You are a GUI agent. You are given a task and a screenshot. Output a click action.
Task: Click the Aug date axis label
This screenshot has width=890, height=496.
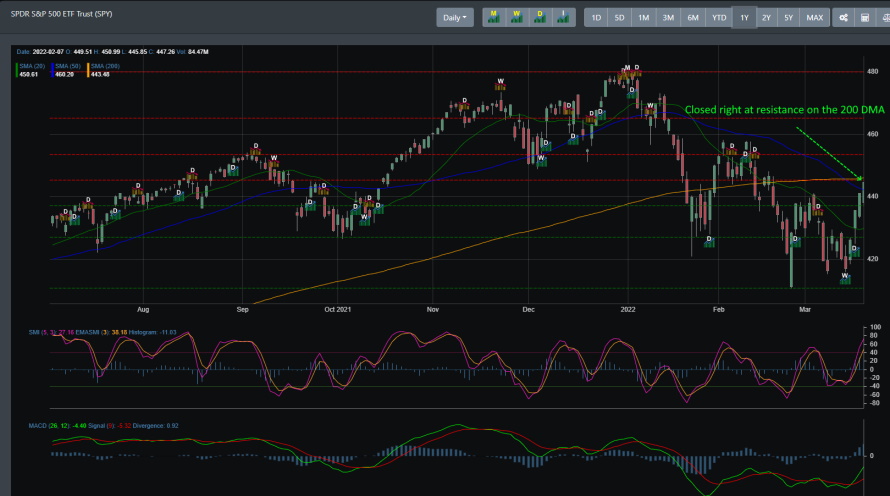coord(143,309)
